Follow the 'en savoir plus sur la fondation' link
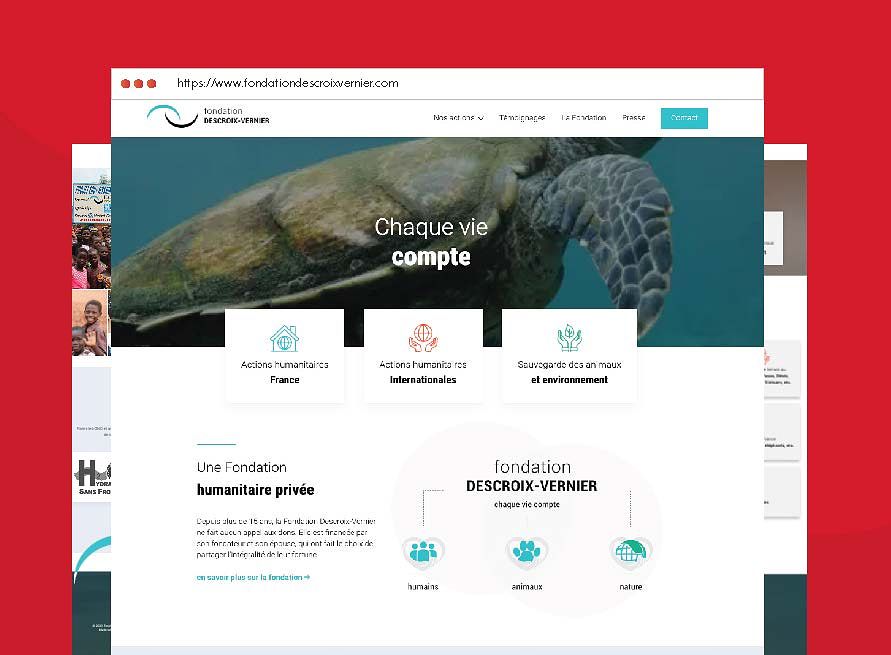 click(x=253, y=577)
